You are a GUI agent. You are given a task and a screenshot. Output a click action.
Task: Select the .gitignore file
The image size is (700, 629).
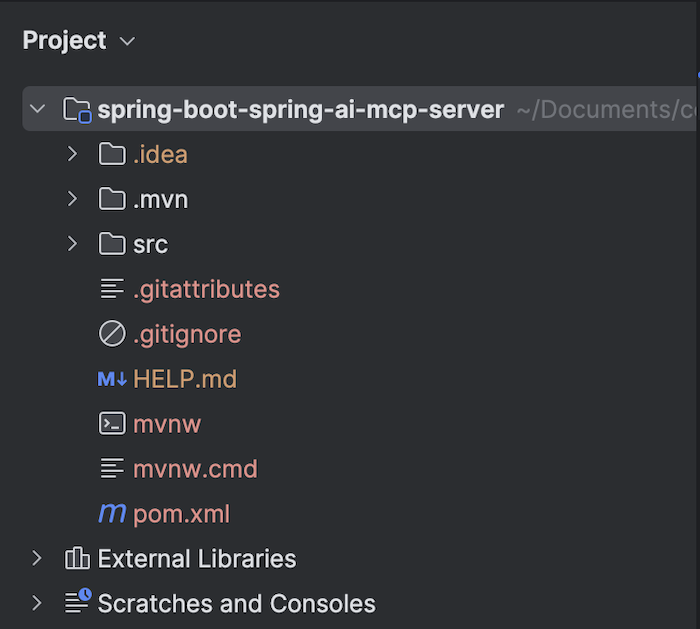[187, 334]
